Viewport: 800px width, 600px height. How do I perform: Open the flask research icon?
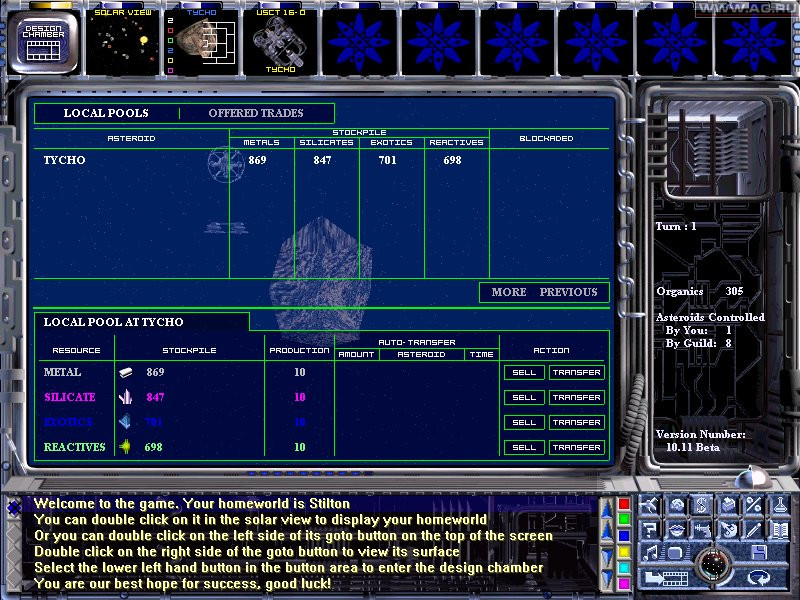click(x=780, y=505)
